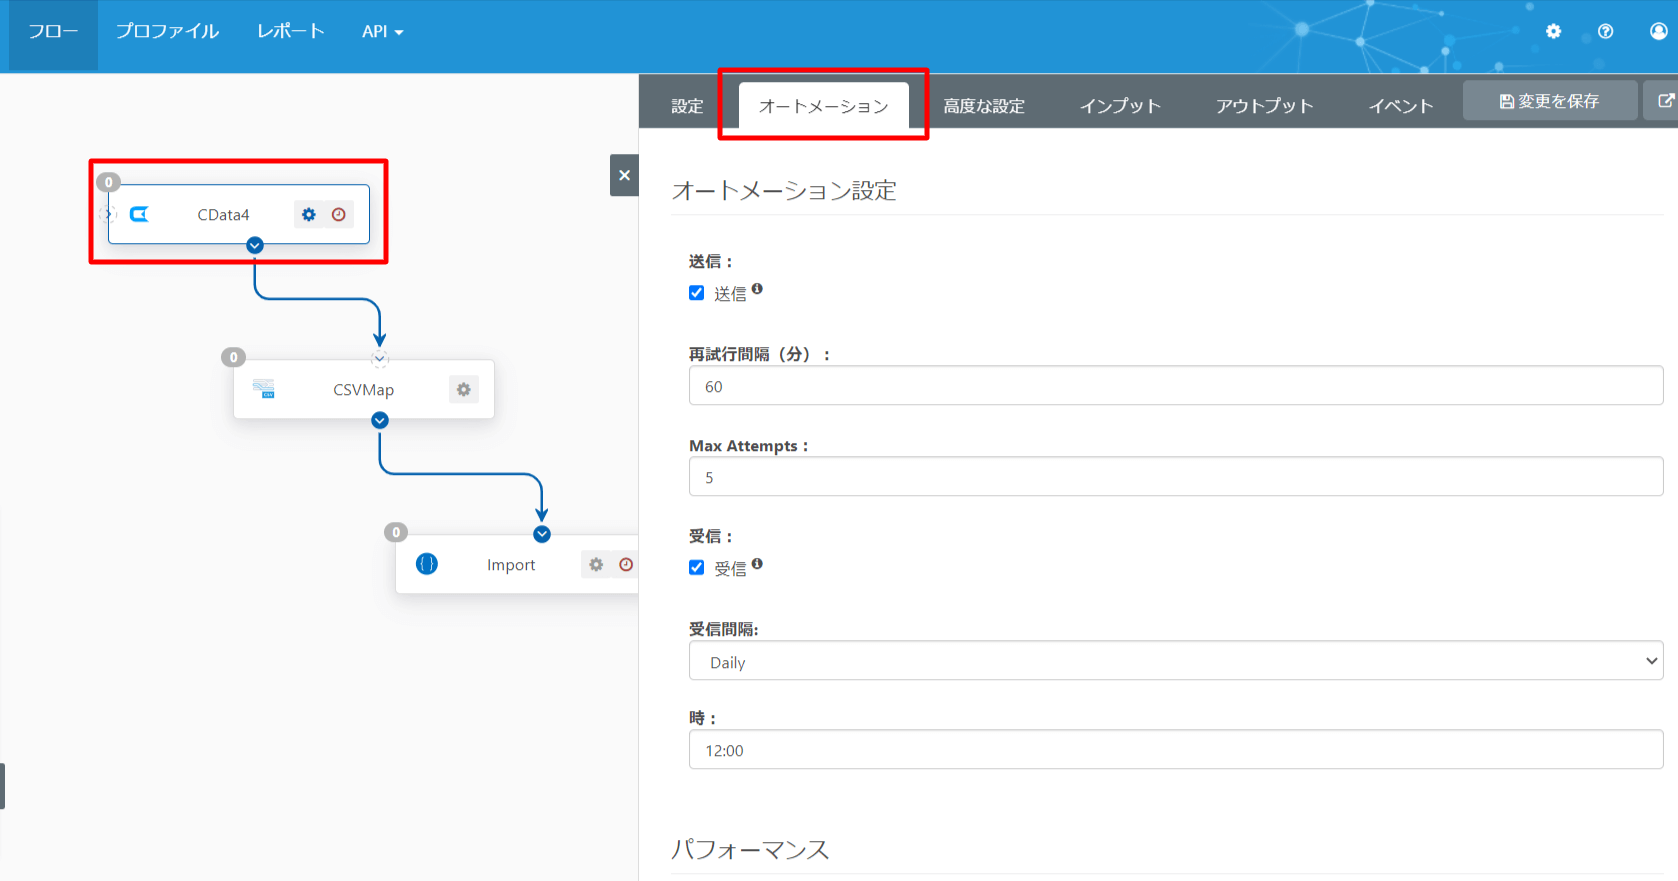Open CSVMap connector gear settings
1678x881 pixels.
(x=463, y=389)
